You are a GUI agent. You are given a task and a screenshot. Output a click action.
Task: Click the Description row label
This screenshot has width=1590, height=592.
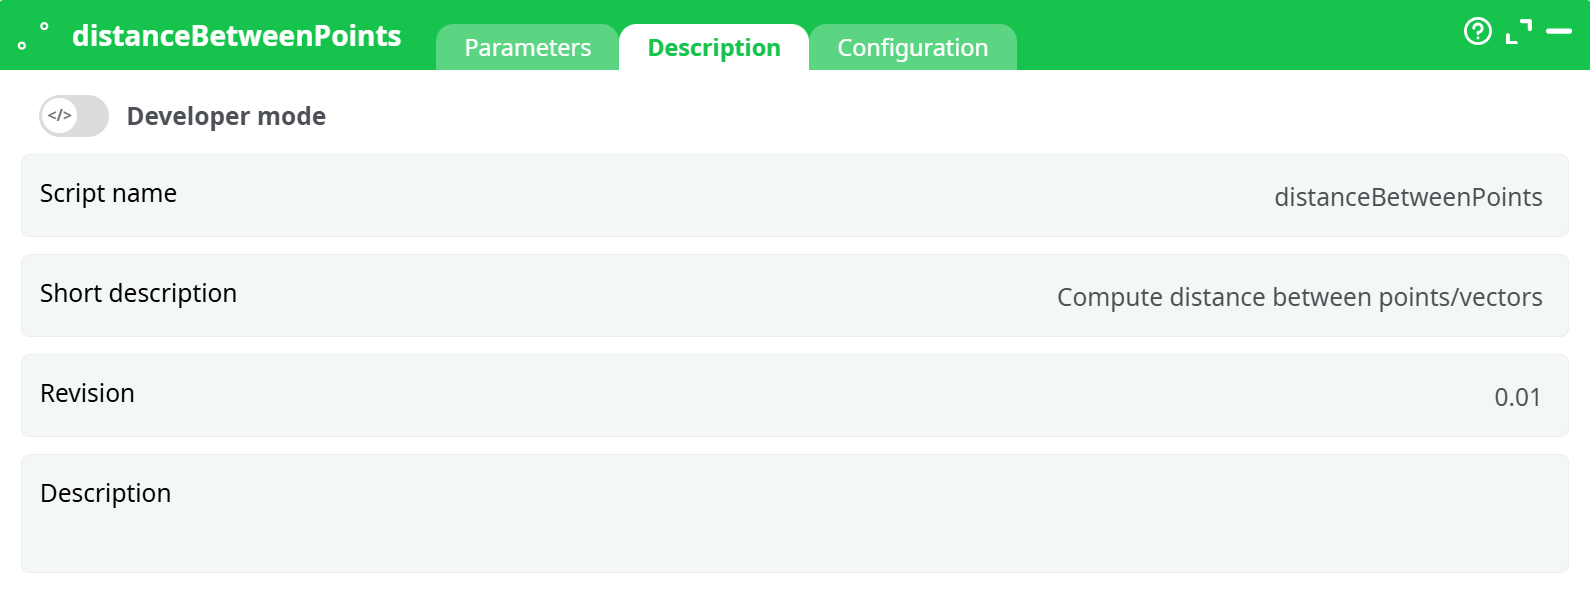[x=105, y=494]
